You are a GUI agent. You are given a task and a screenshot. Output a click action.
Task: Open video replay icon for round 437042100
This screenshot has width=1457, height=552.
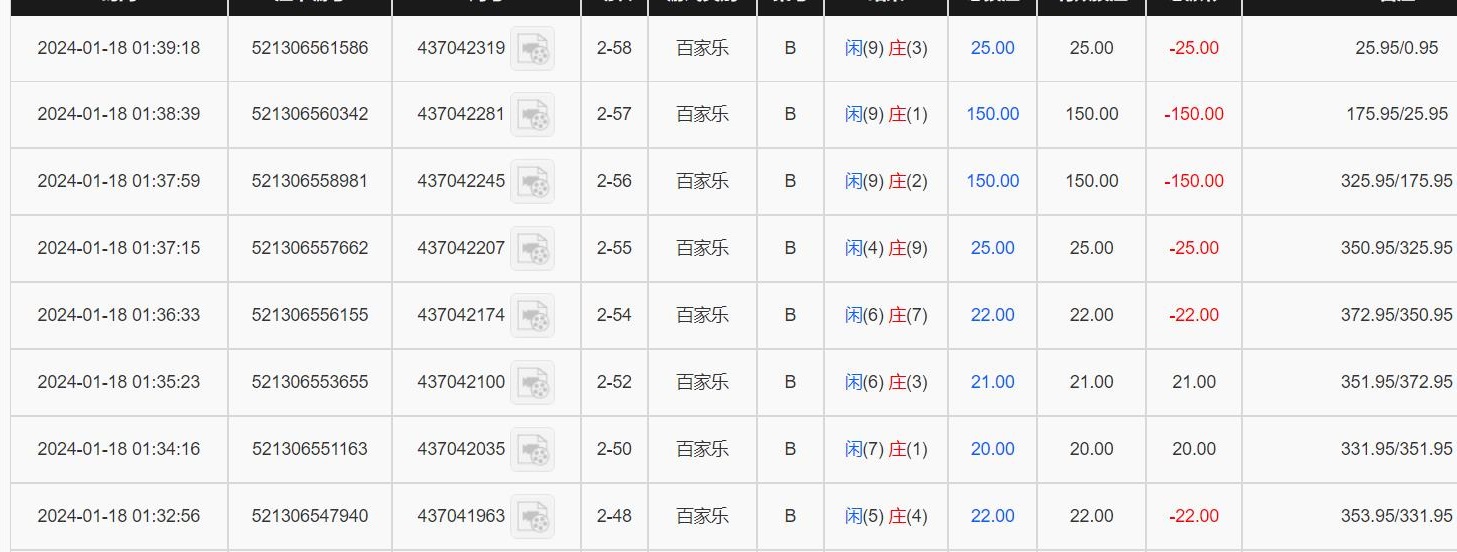[532, 383]
